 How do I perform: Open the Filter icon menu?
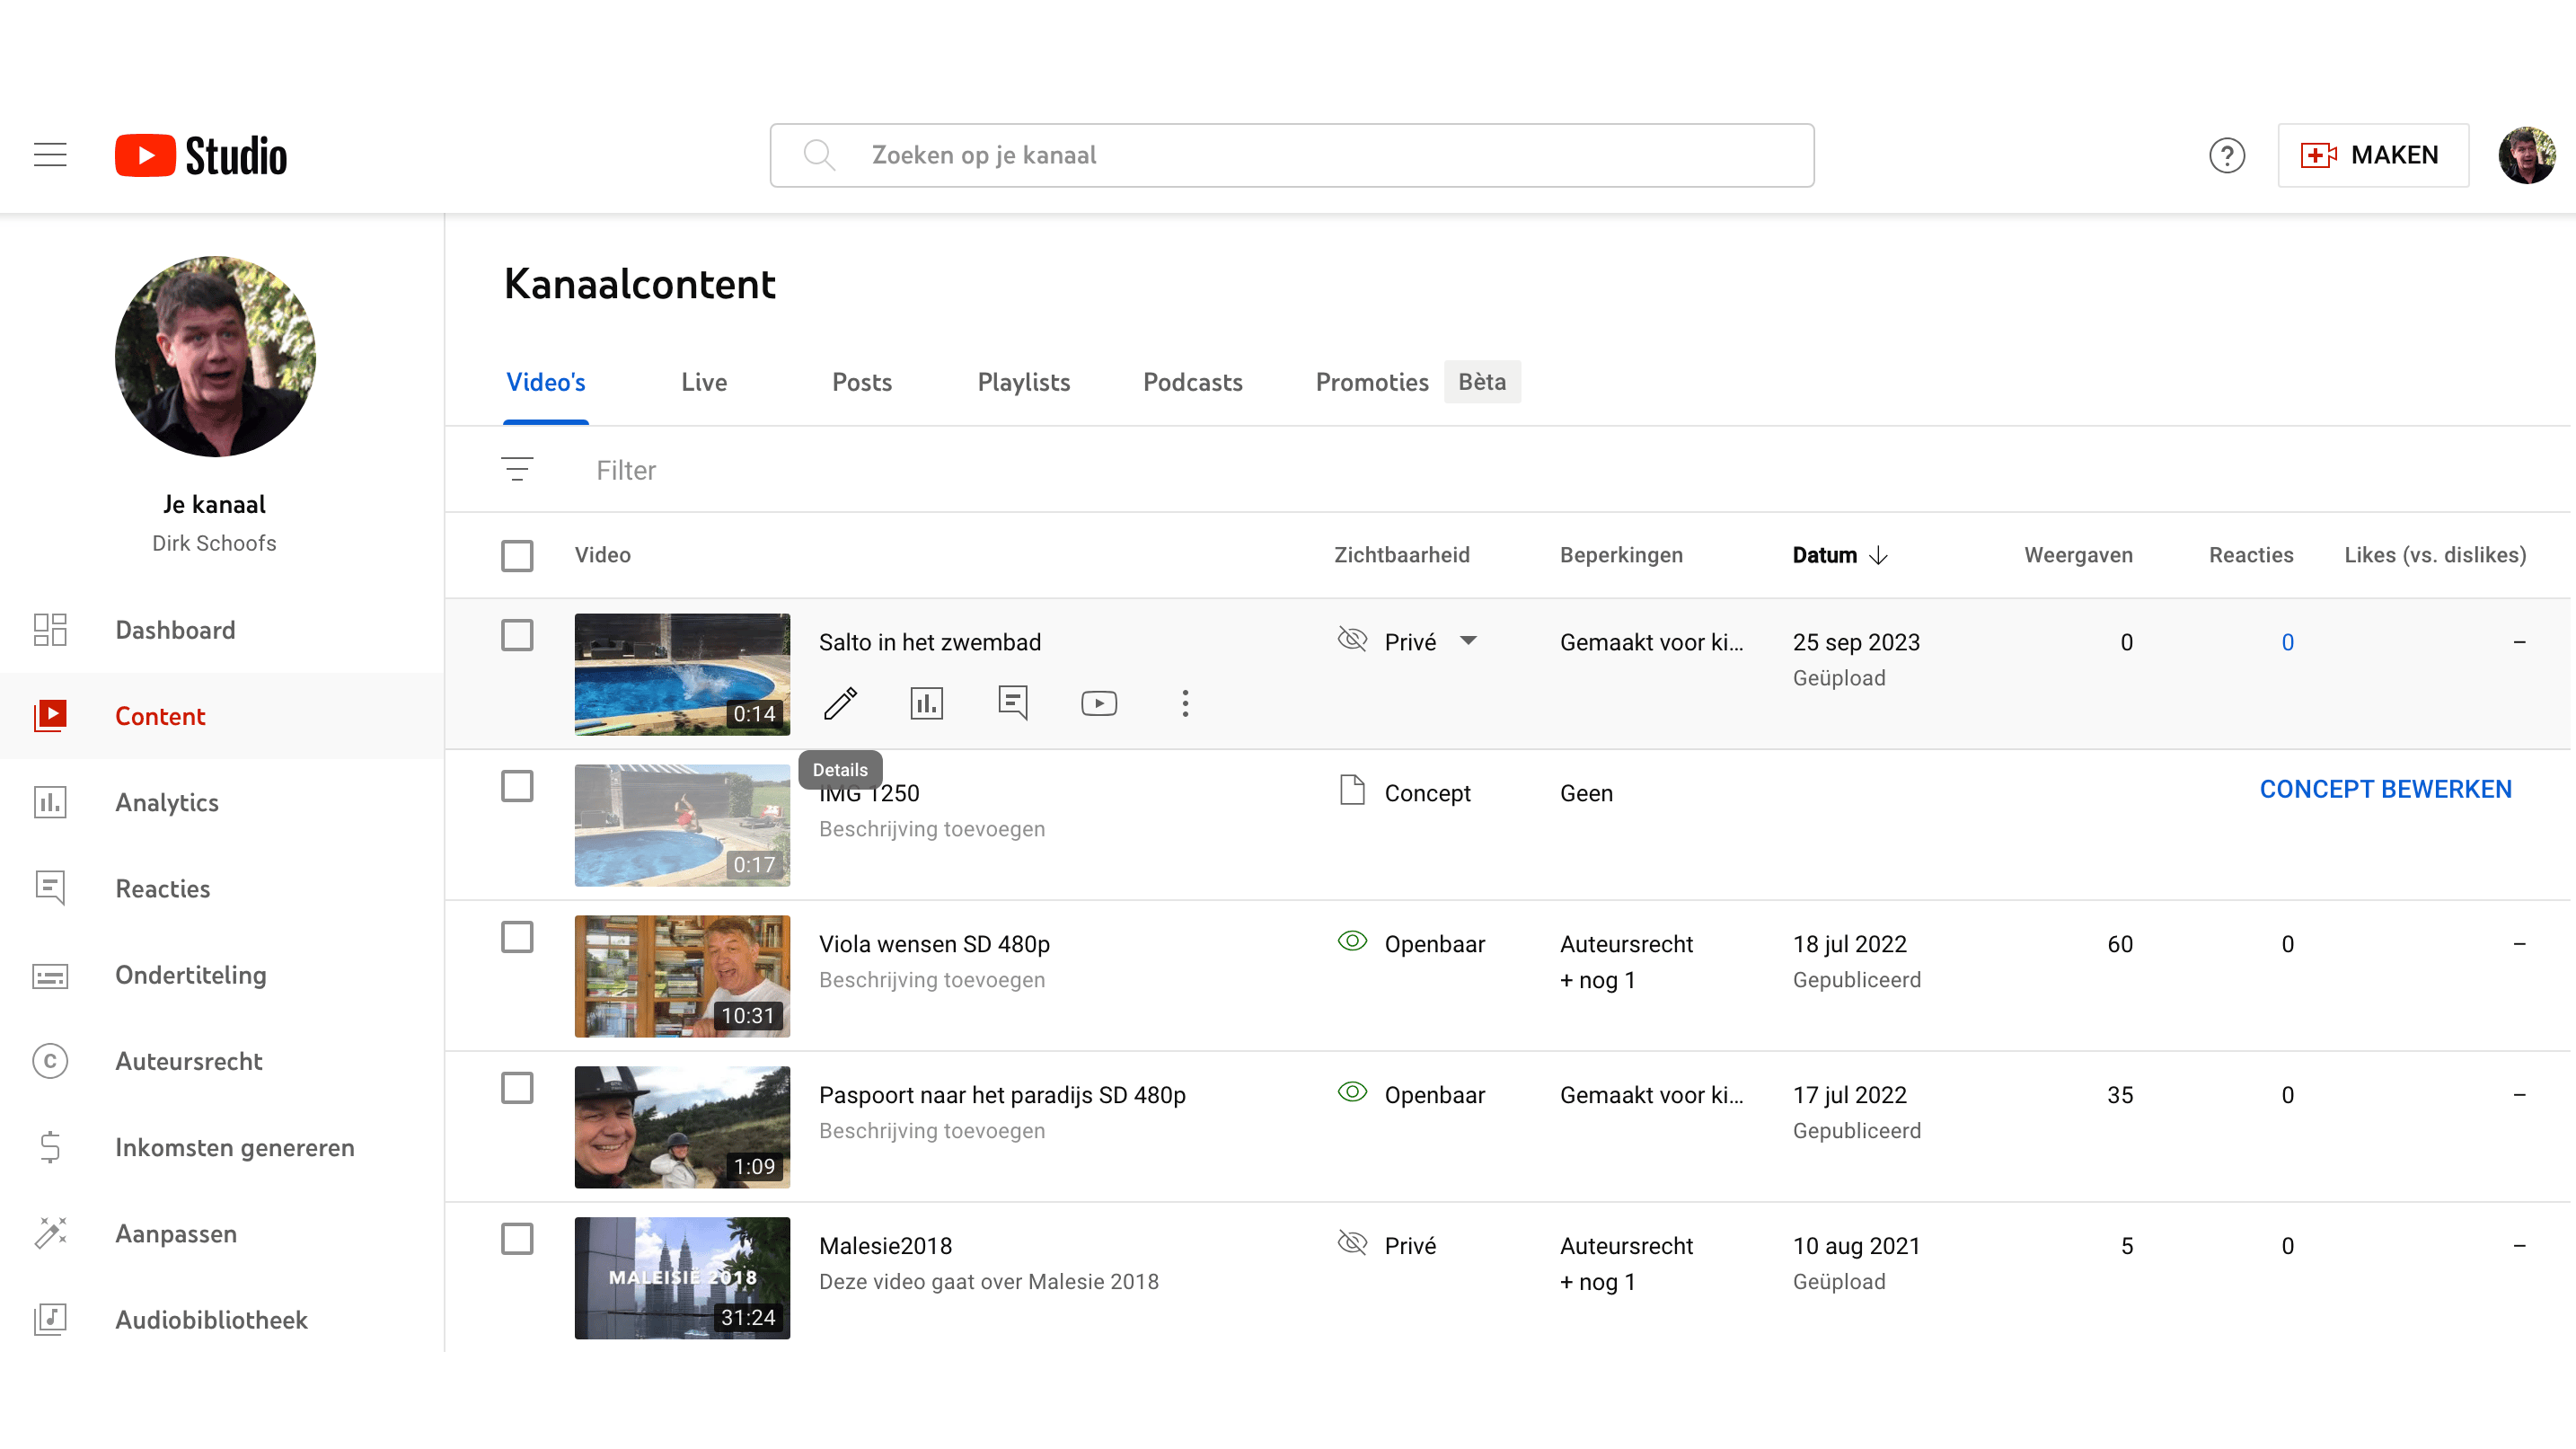[517, 469]
